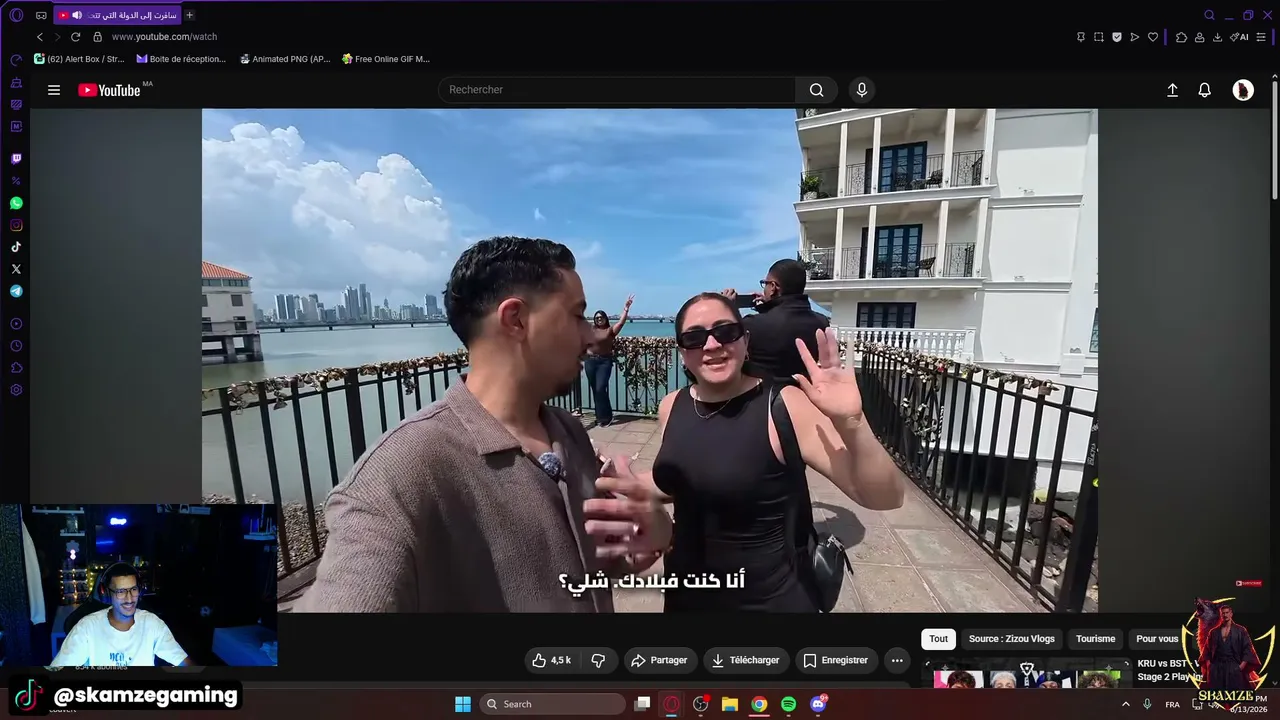Click the Télécharger download button
Screen dimensions: 1280x720
pyautogui.click(x=745, y=660)
